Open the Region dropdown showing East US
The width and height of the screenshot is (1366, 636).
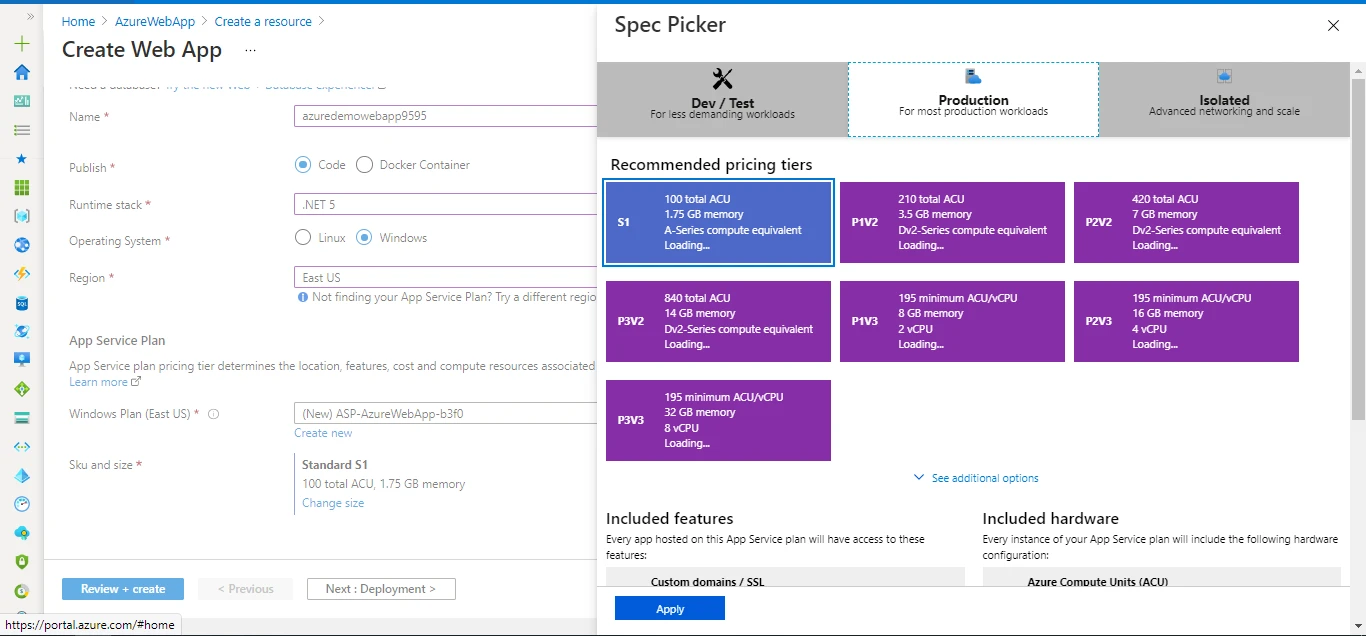445,277
